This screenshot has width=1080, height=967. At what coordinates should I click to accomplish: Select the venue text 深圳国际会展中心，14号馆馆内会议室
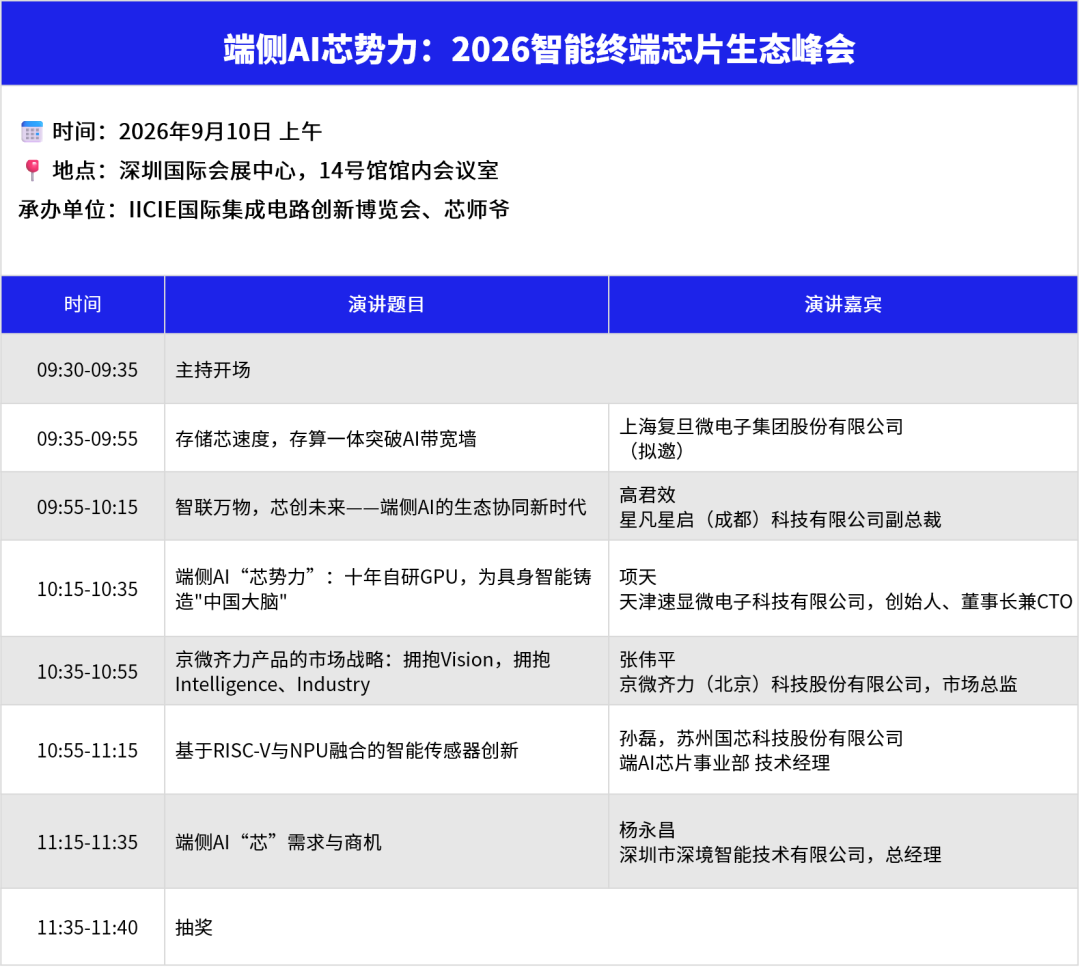[309, 170]
